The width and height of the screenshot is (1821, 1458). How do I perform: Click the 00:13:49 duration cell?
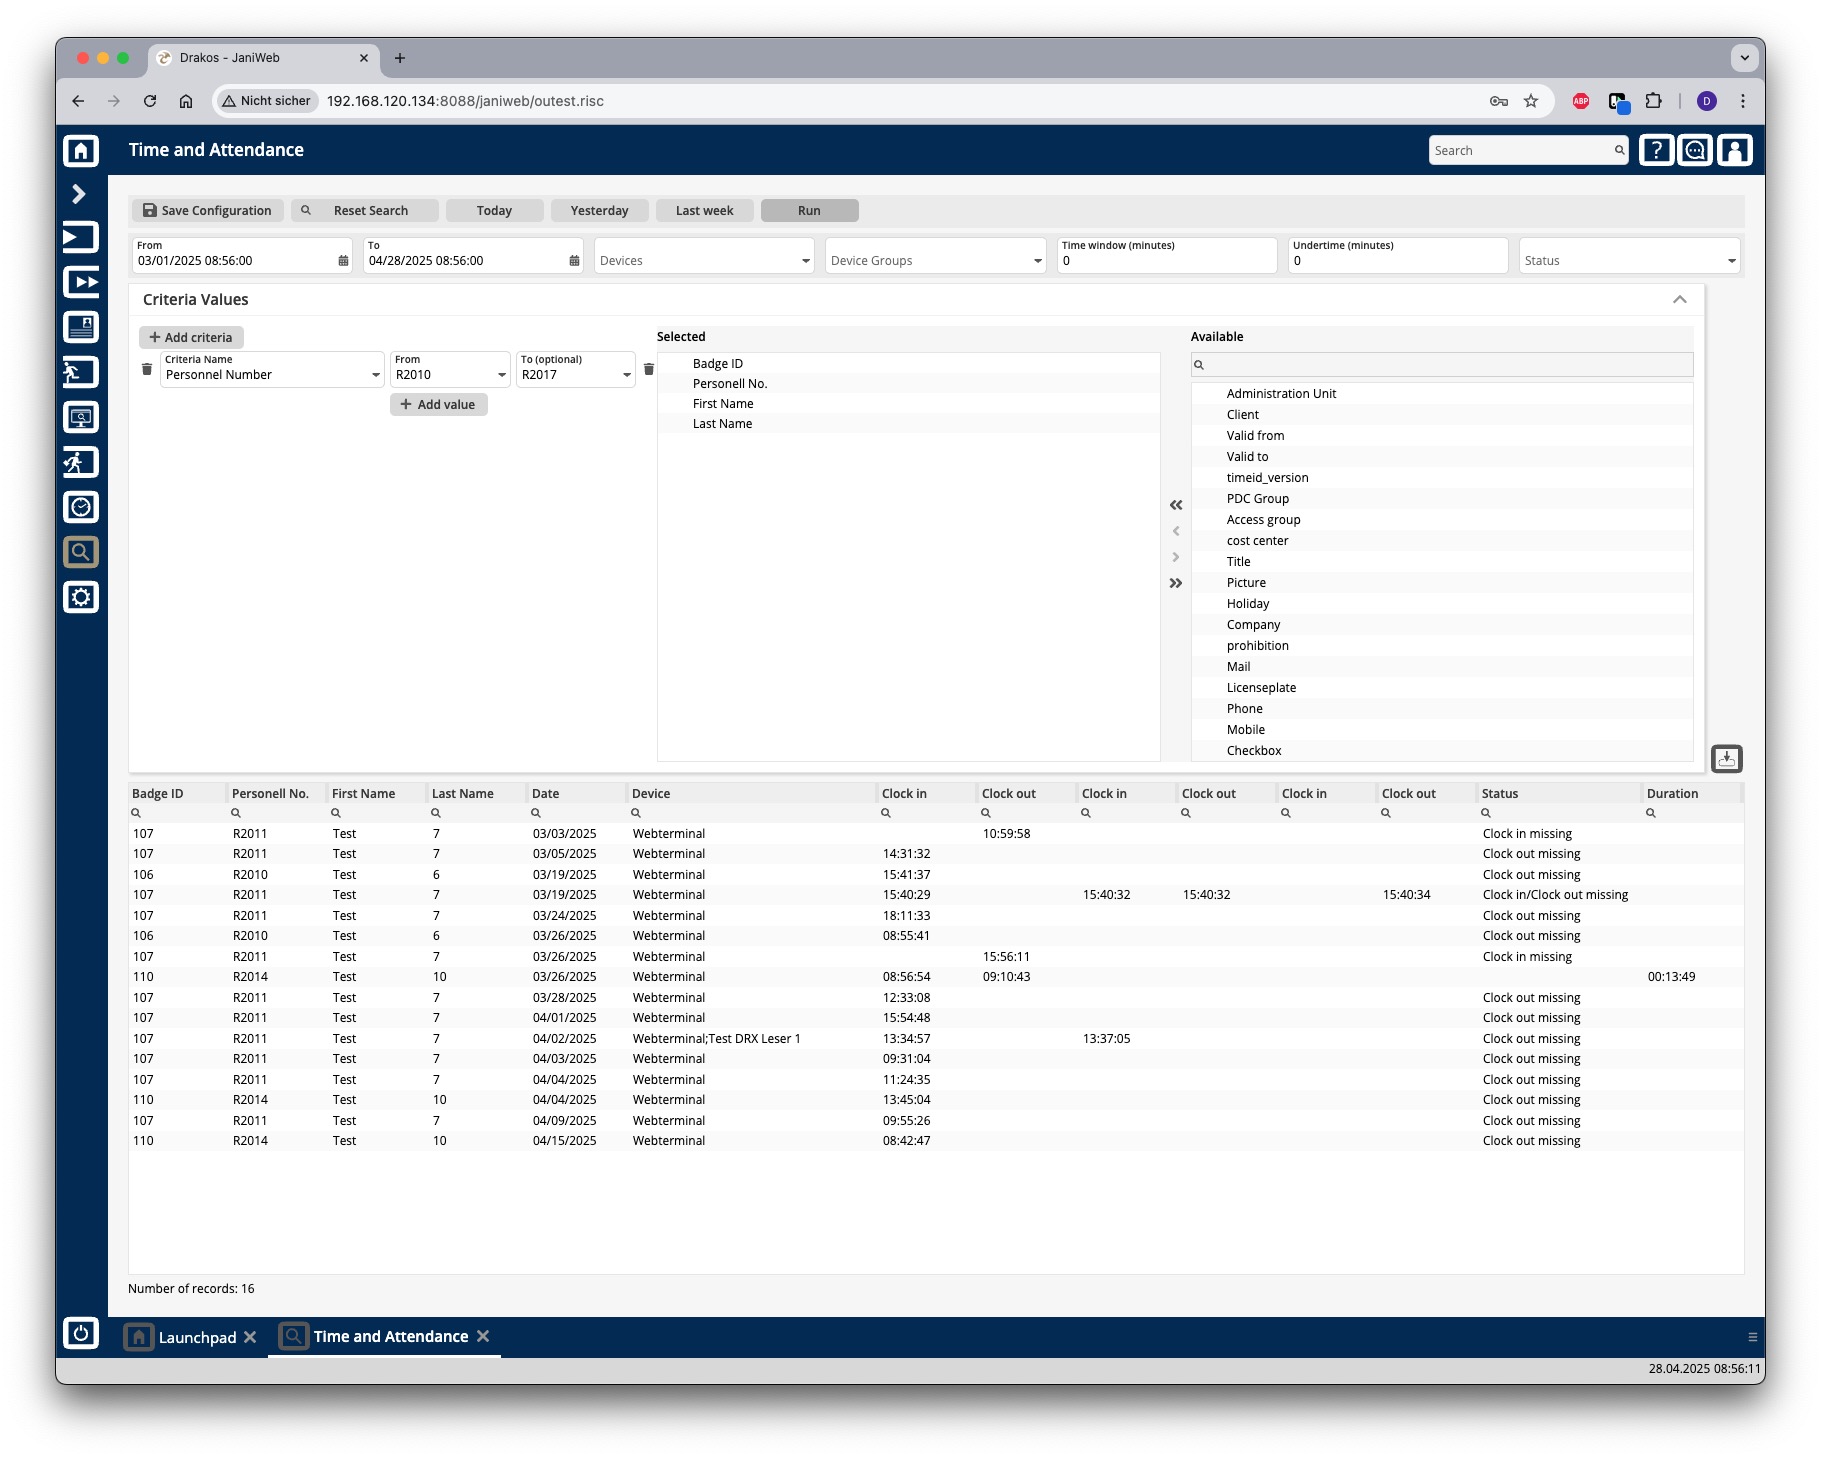1671,977
